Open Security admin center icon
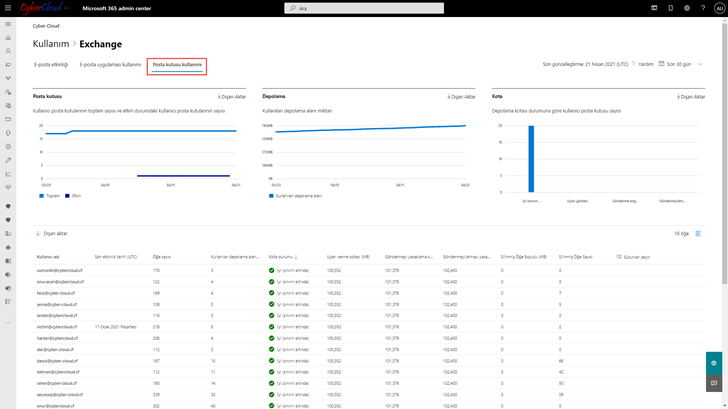Viewport: 728px width, 409px height. [x=8, y=207]
